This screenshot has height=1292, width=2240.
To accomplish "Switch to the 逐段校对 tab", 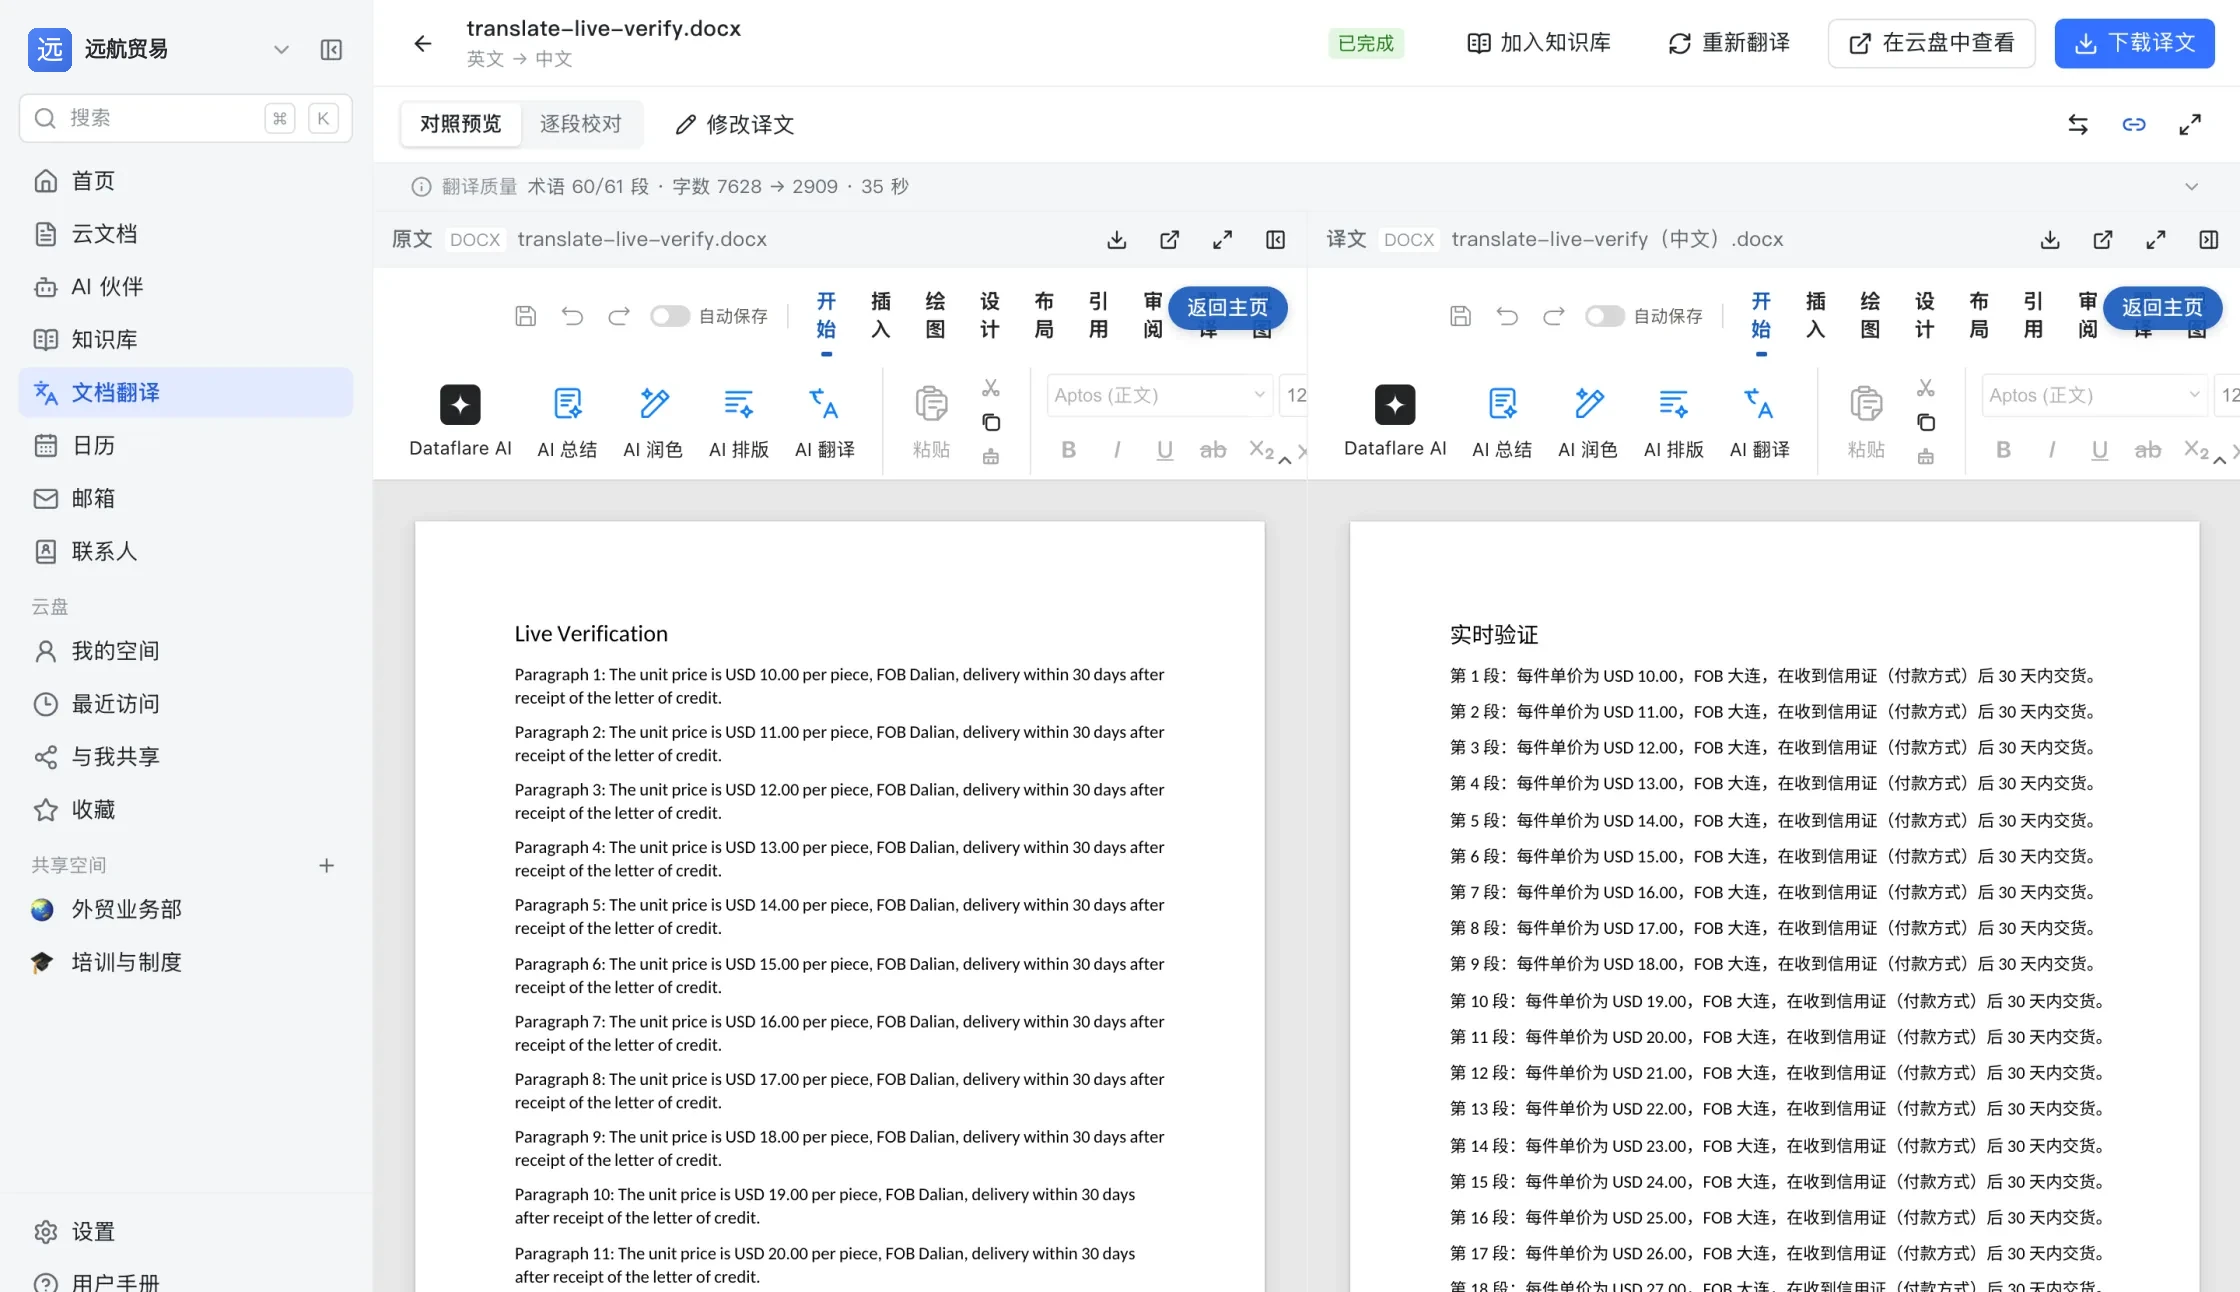I will tap(580, 124).
